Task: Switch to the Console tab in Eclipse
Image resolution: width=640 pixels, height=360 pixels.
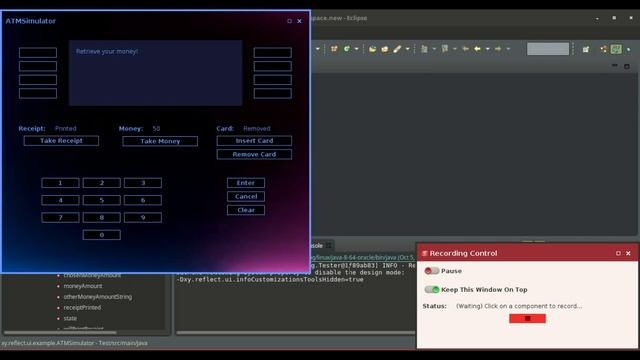Action: pos(321,245)
